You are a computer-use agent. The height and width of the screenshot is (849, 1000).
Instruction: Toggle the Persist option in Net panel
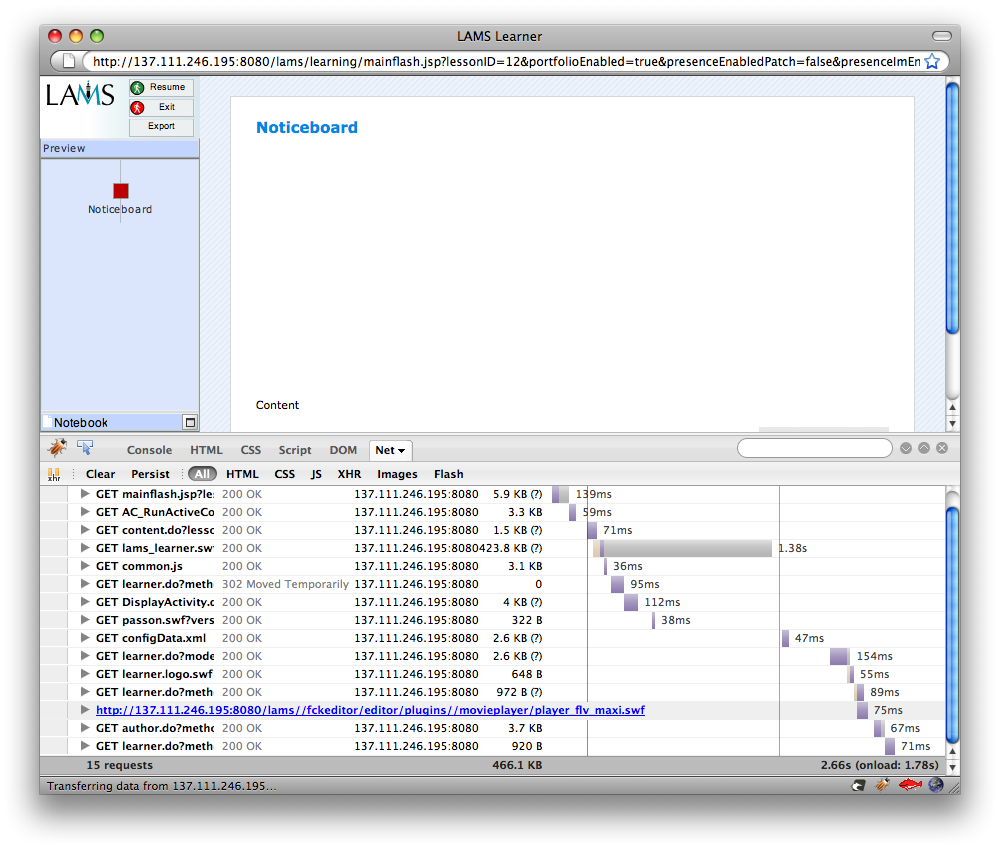[150, 474]
